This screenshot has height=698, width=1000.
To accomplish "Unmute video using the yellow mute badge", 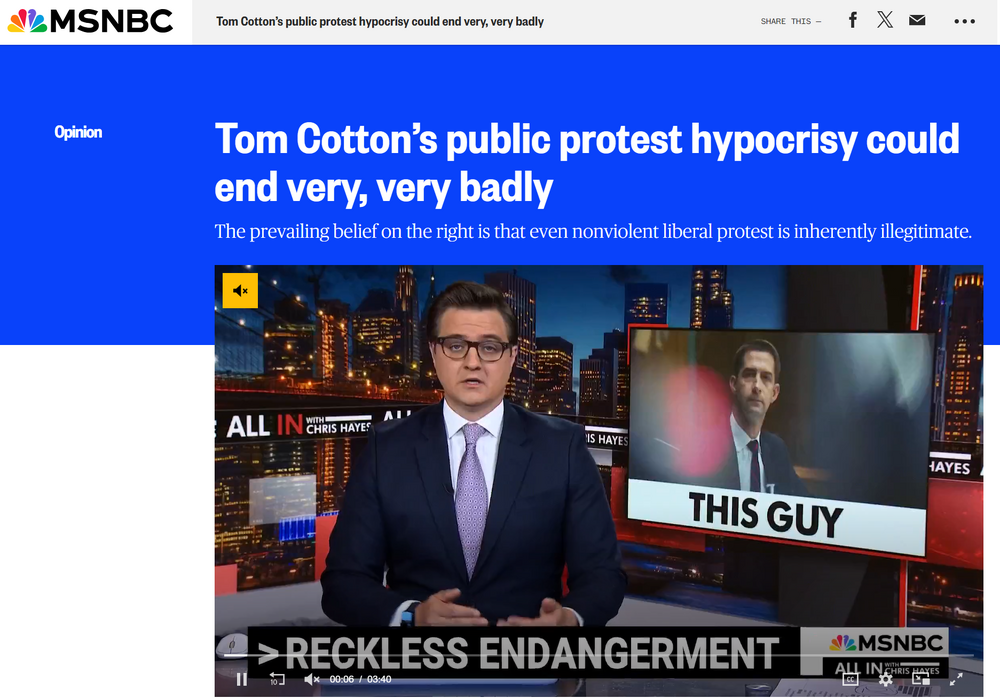I will click(x=240, y=291).
